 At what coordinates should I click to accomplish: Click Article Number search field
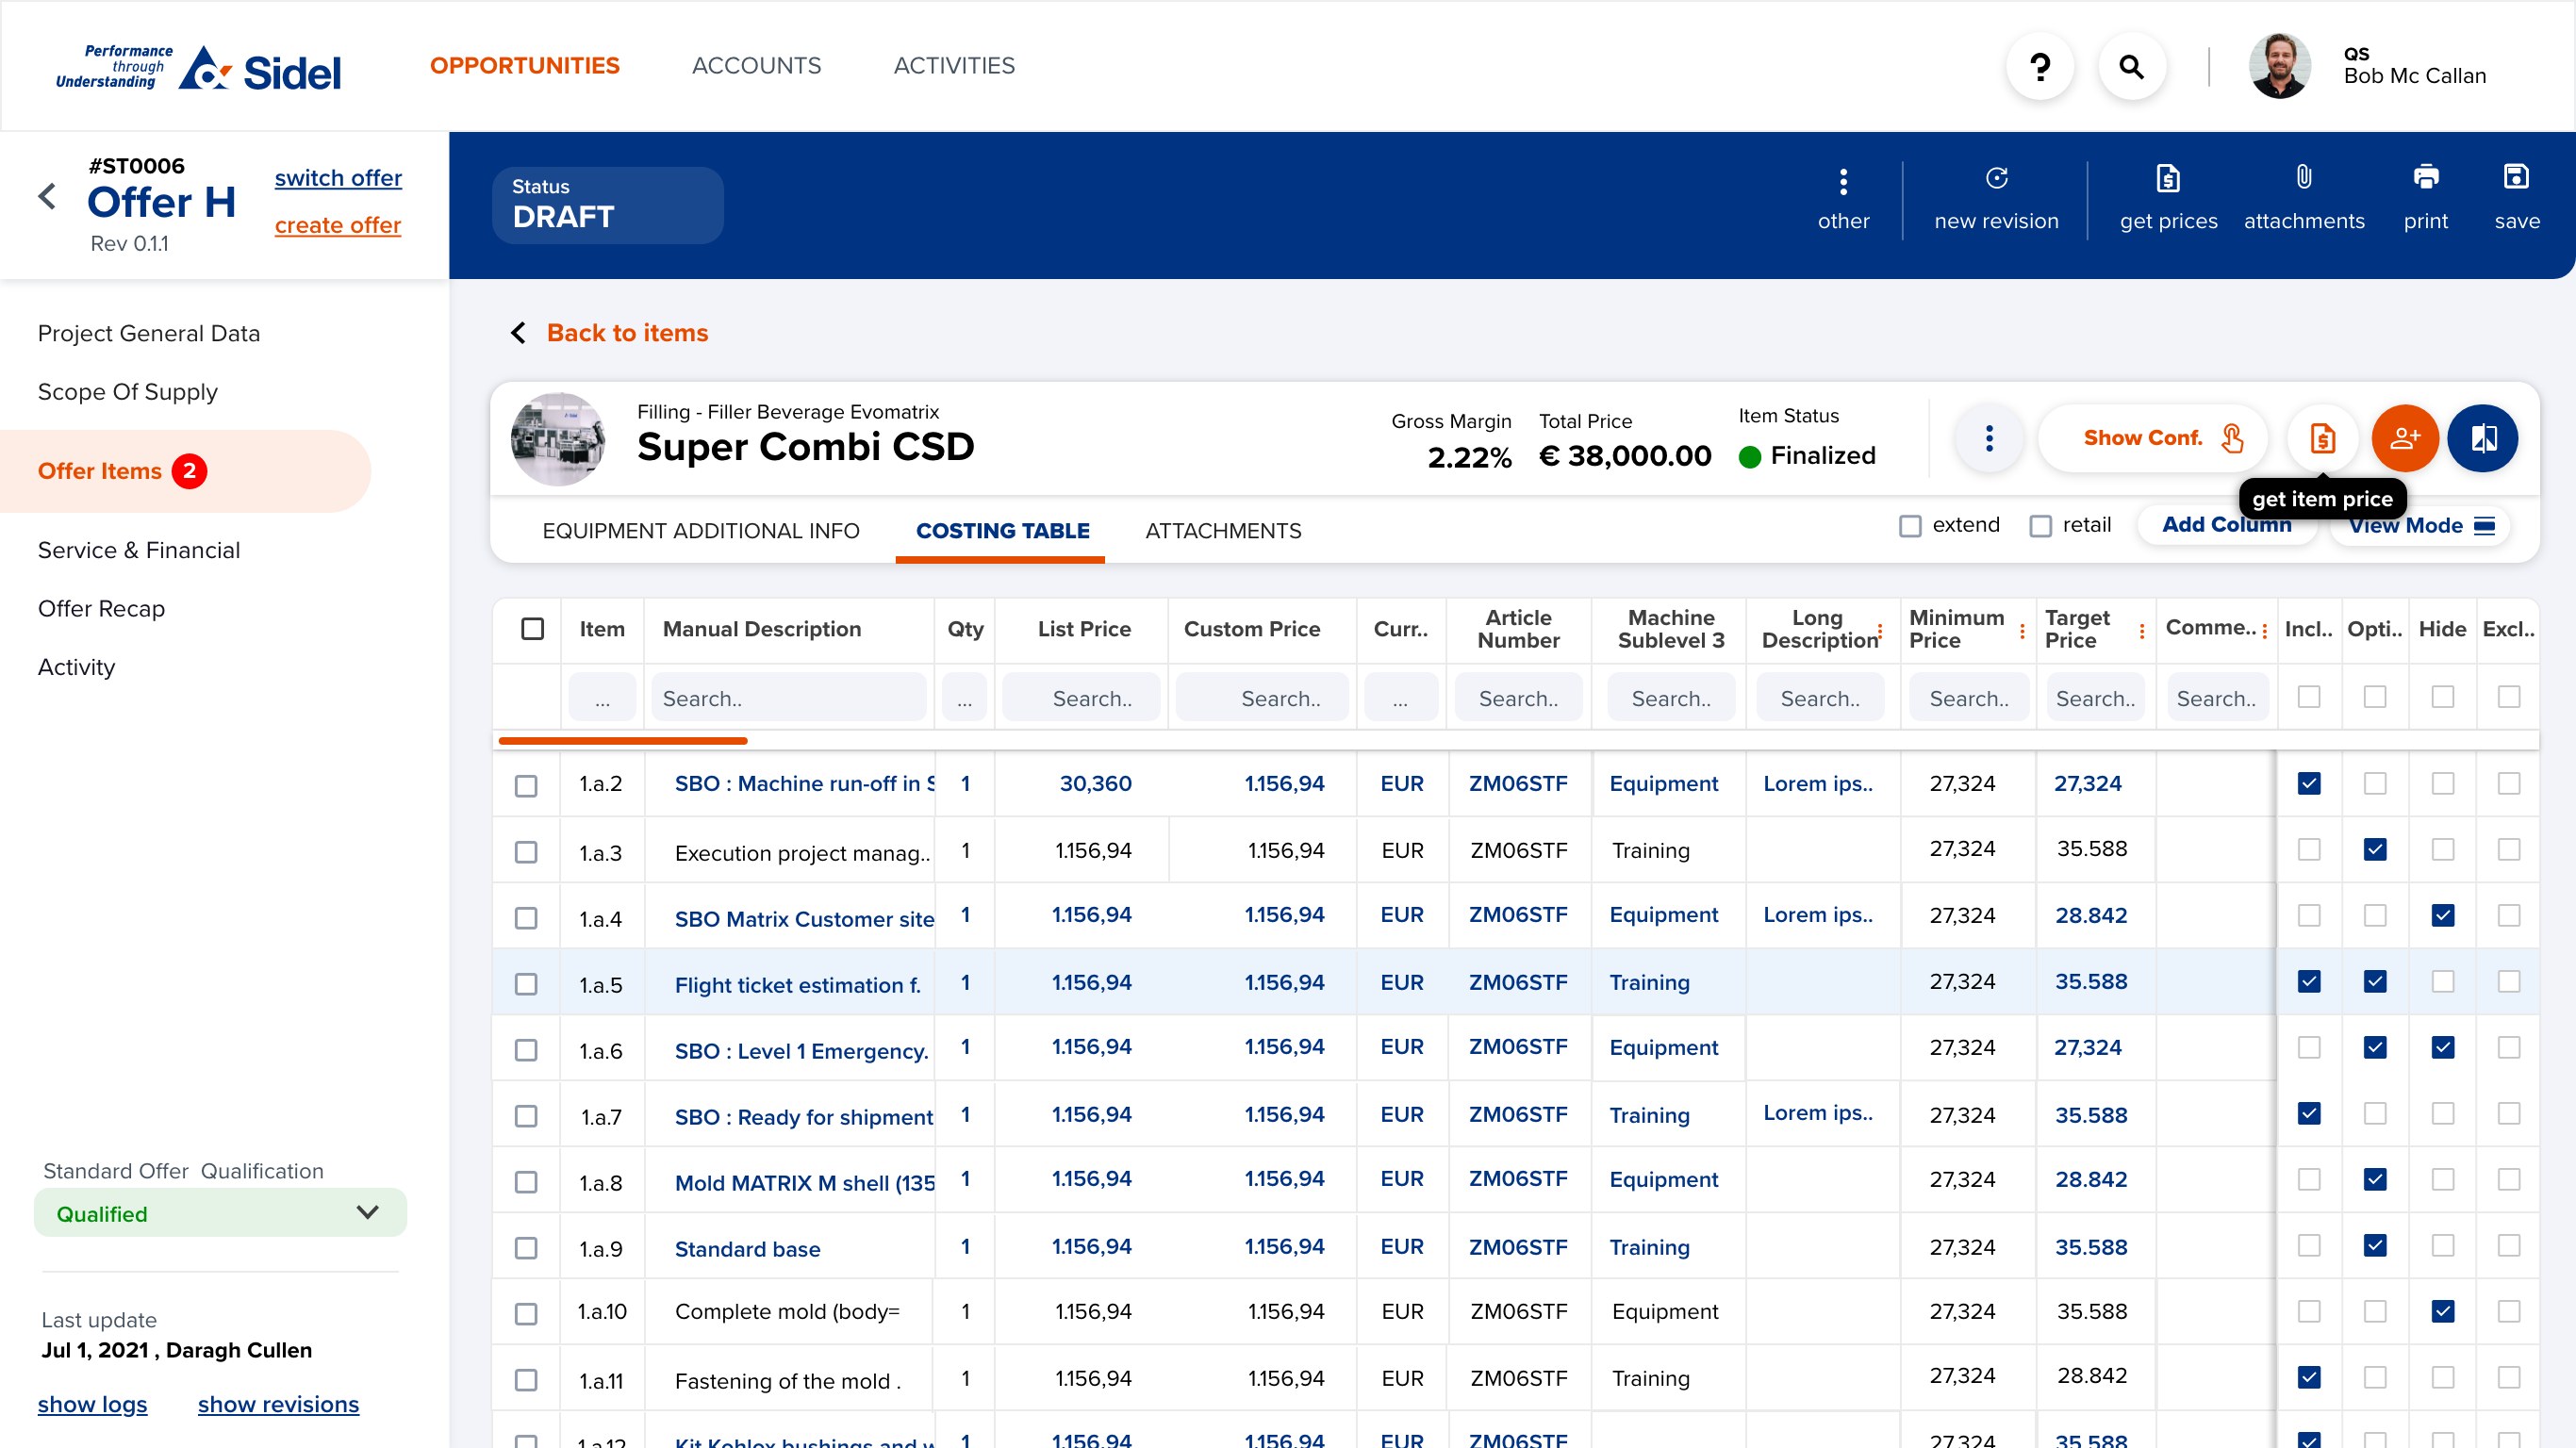(x=1518, y=698)
